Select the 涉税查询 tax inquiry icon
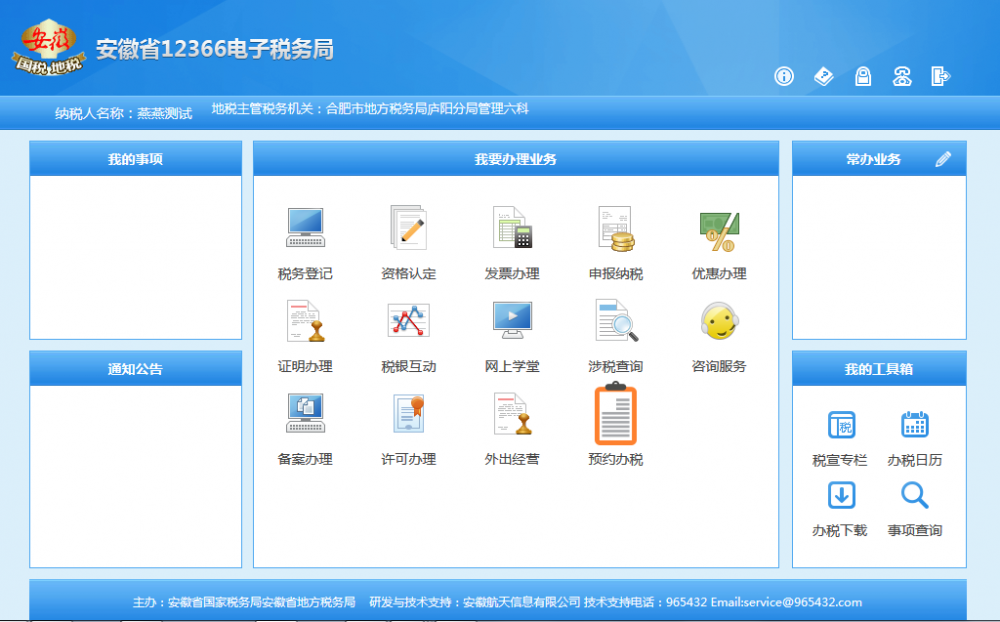Viewport: 1000px width, 622px height. point(615,330)
